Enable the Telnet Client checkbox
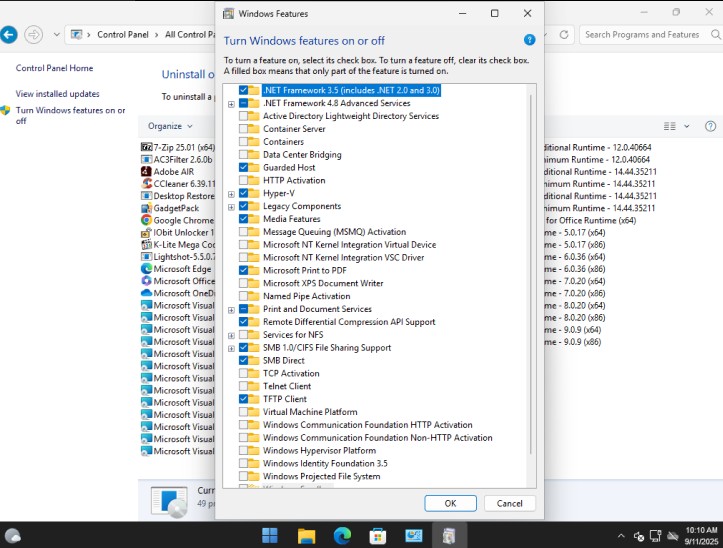The width and height of the screenshot is (723, 548). (x=243, y=386)
